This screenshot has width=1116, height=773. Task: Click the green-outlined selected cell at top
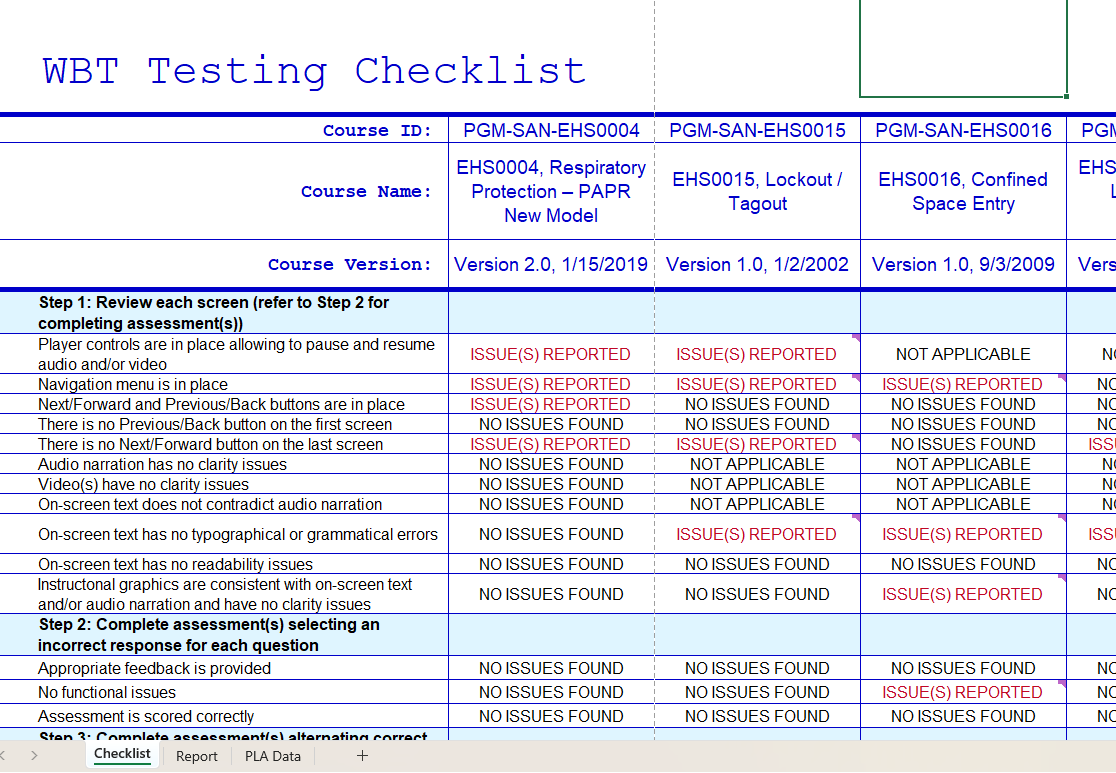click(x=963, y=48)
